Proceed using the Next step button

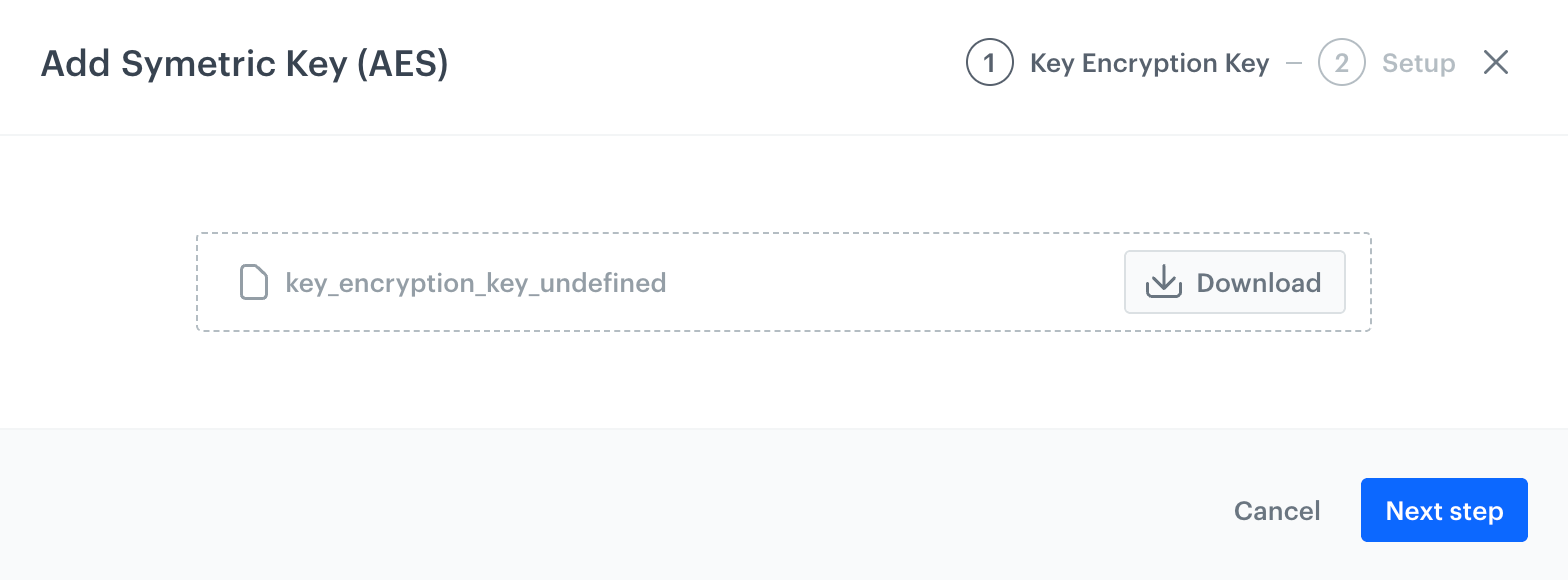click(x=1444, y=510)
